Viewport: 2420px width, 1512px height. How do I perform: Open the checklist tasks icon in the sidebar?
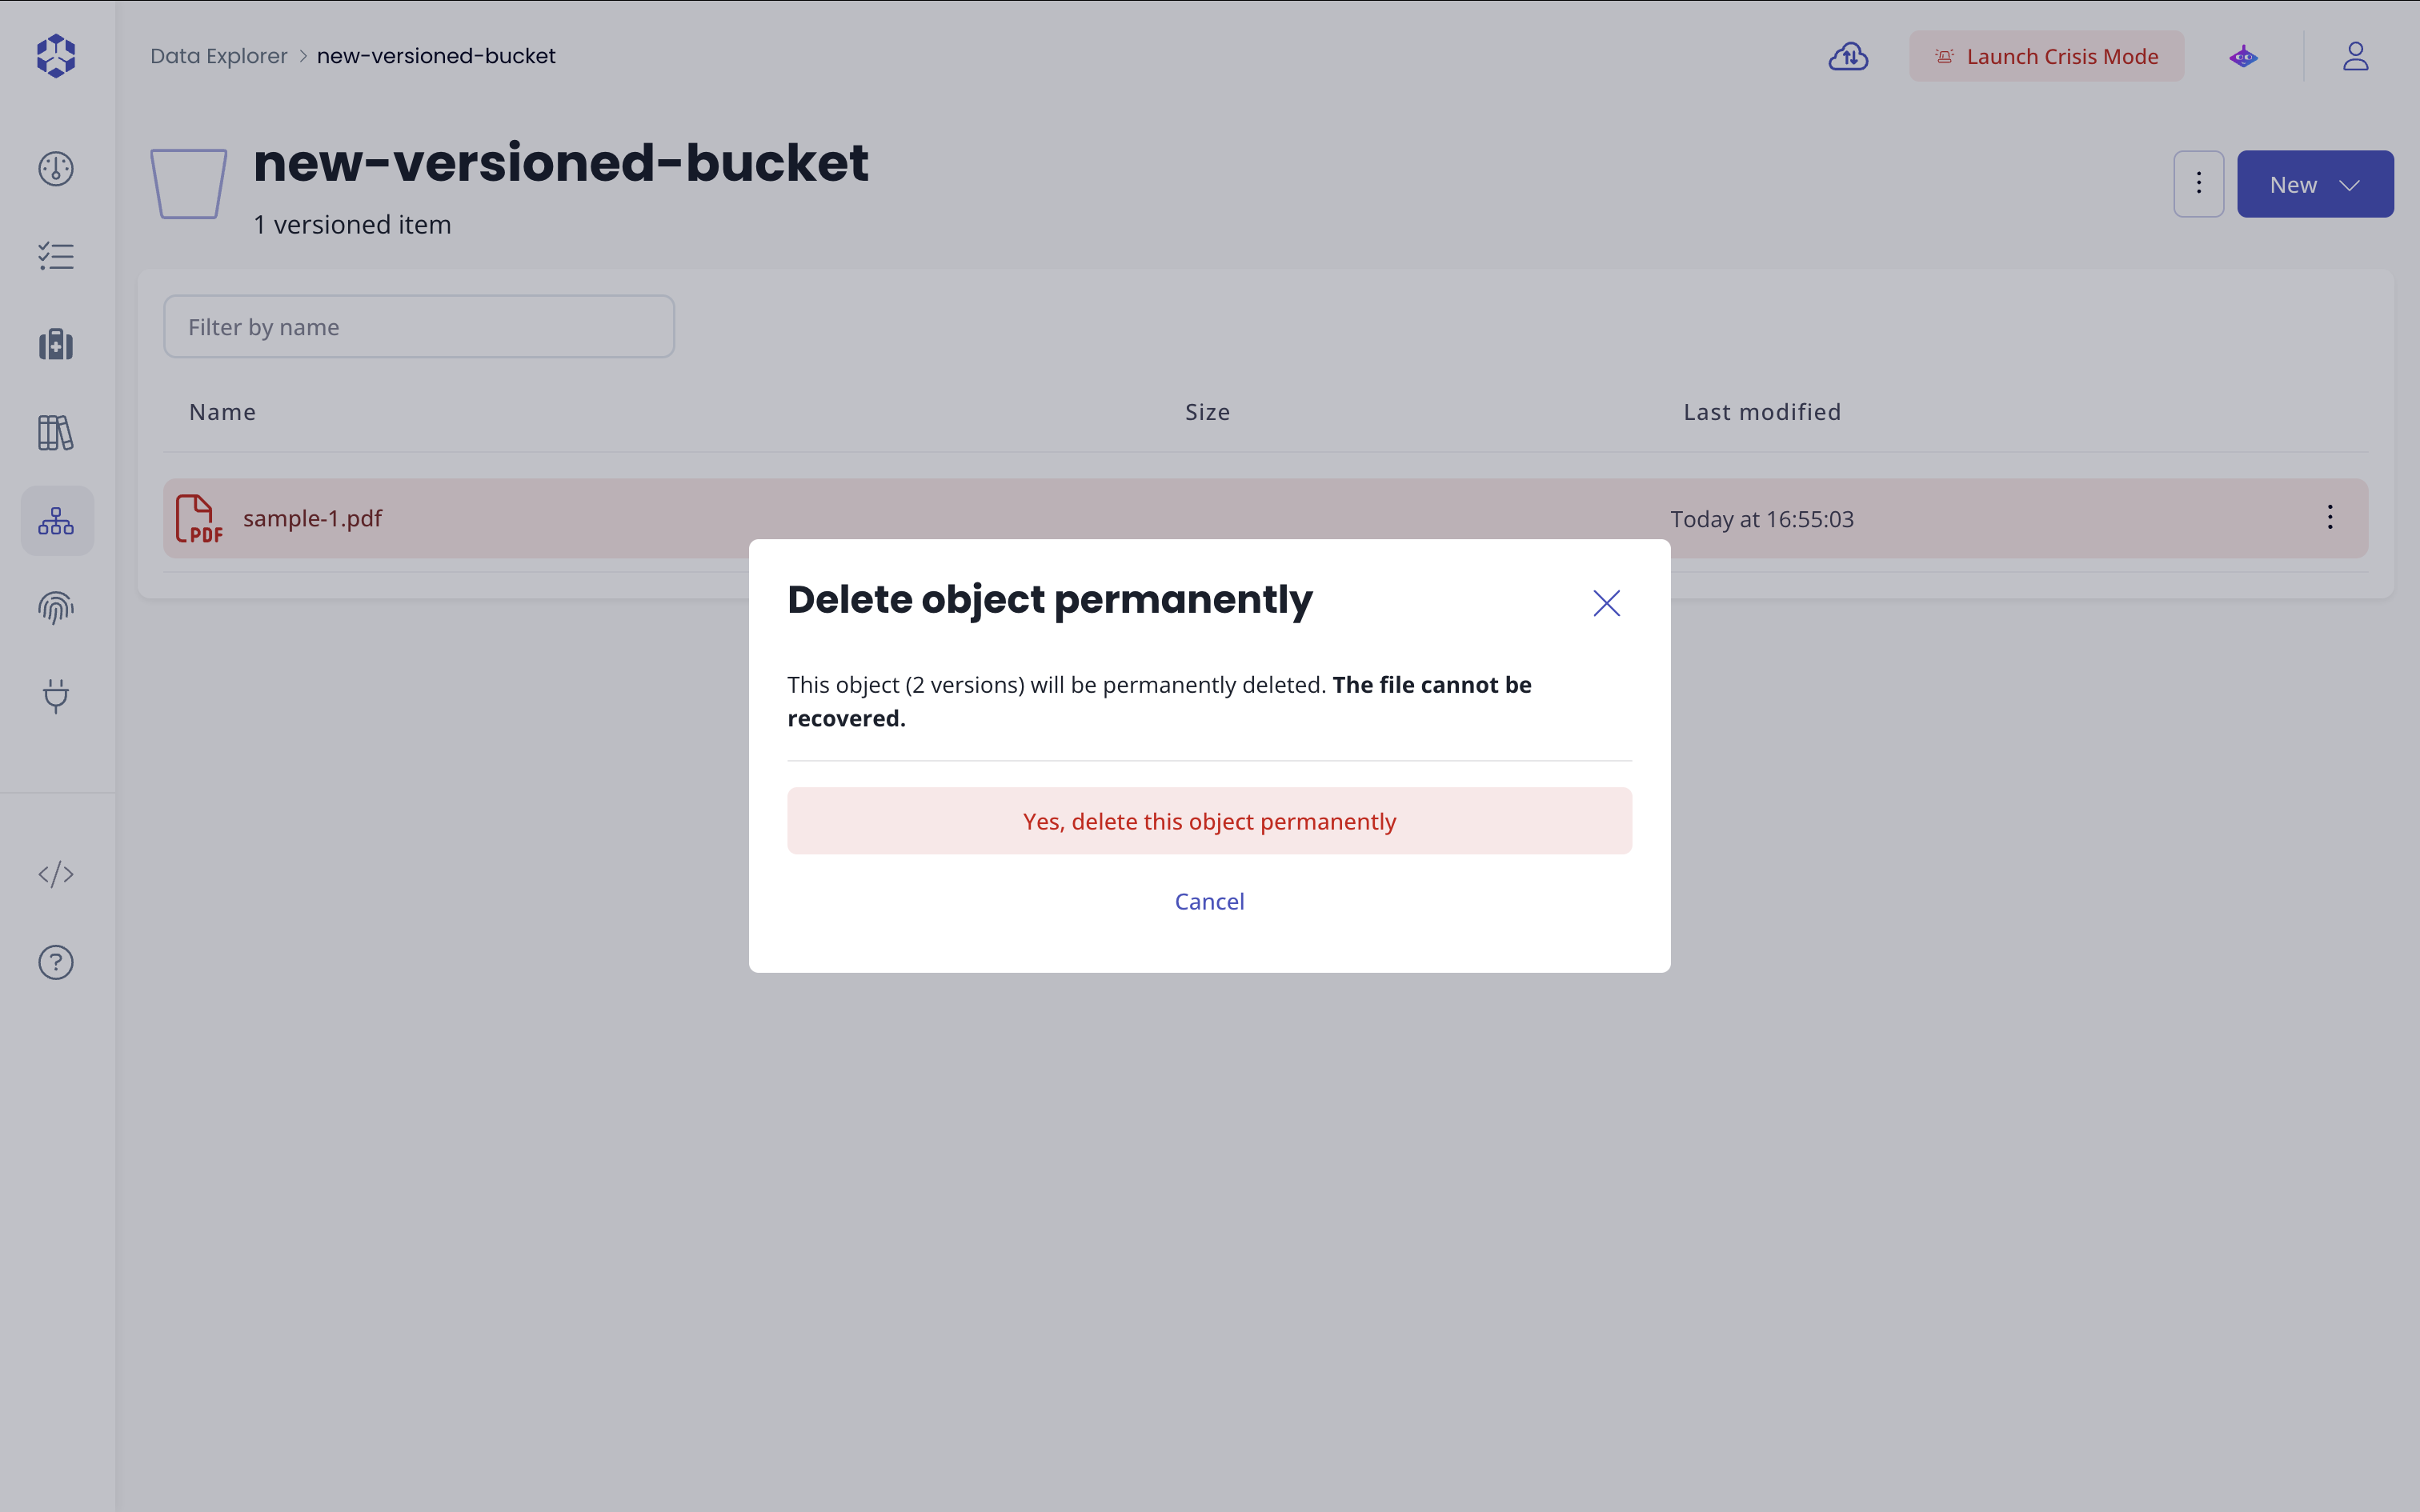56,257
